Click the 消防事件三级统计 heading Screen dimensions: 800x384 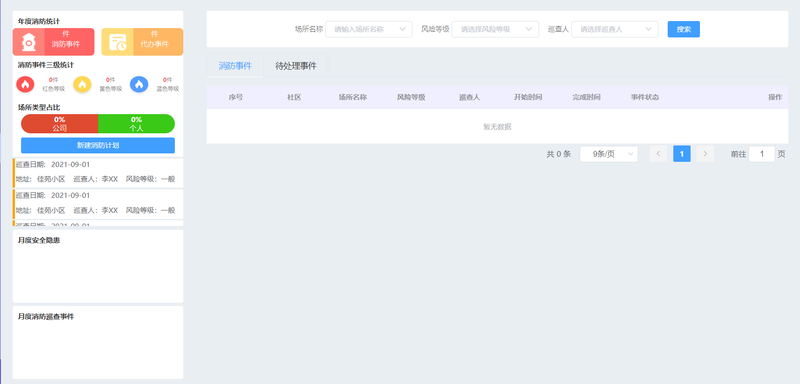46,65
